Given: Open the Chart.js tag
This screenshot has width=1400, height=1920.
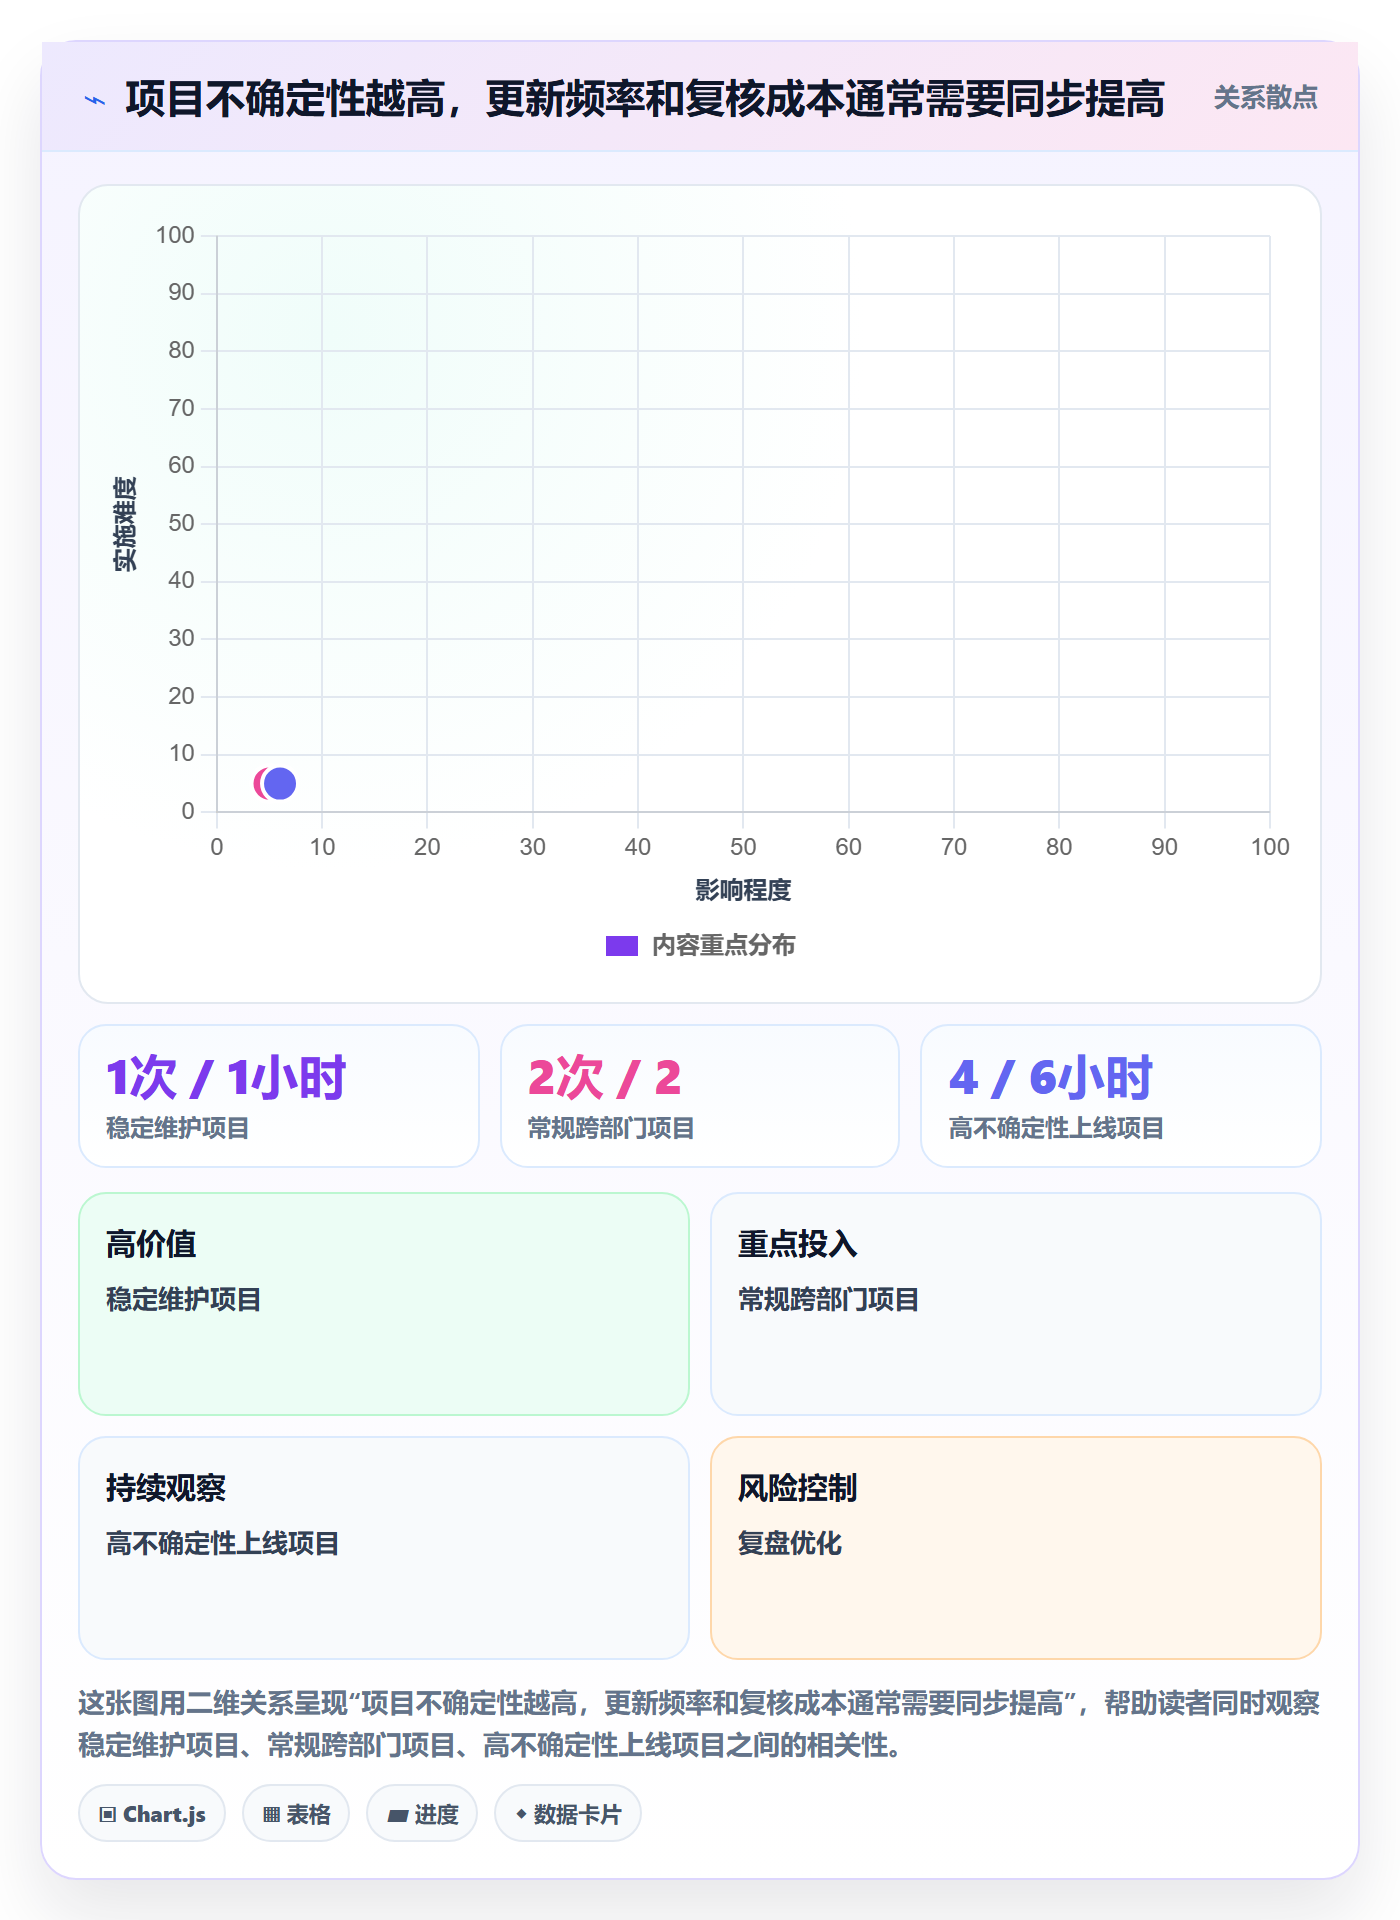Looking at the screenshot, I should tap(152, 1814).
